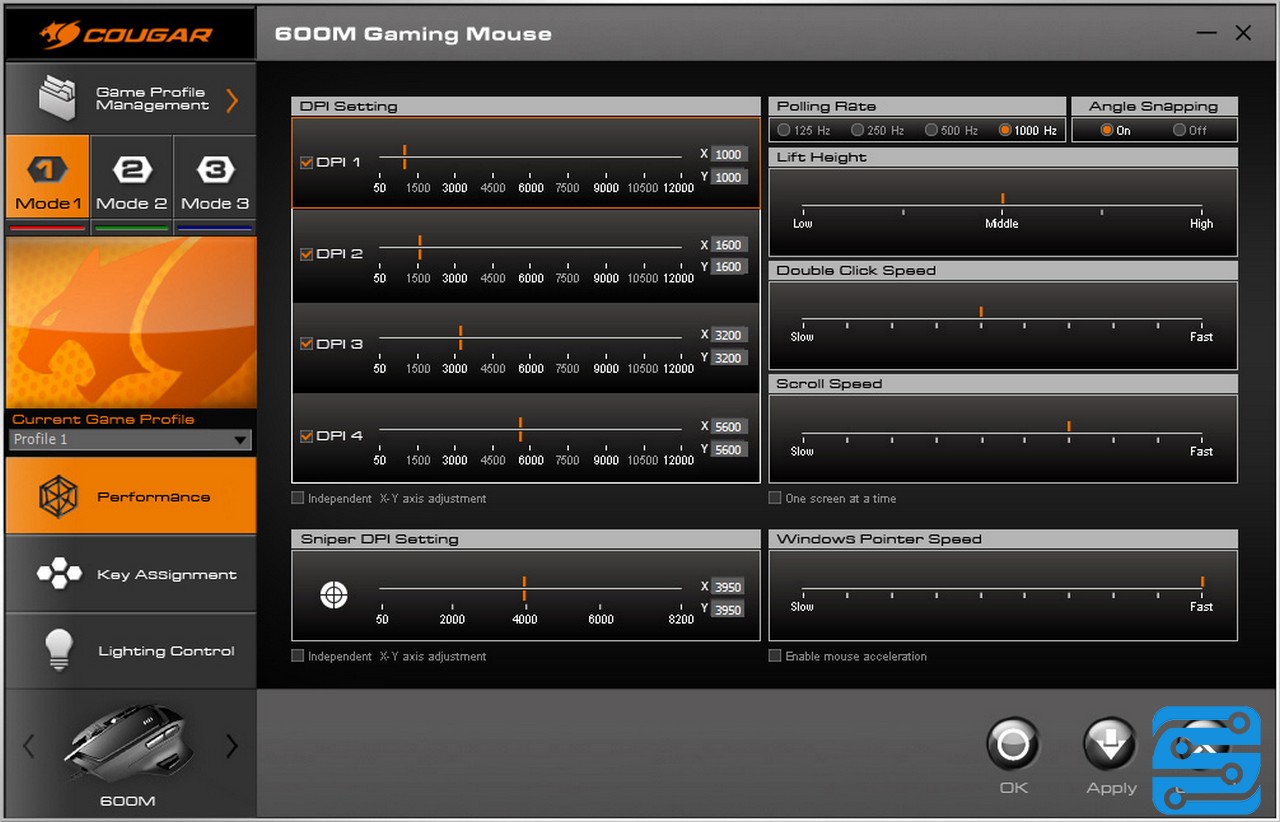Turn Angle Snapping Off
The width and height of the screenshot is (1280, 822).
tap(1180, 130)
